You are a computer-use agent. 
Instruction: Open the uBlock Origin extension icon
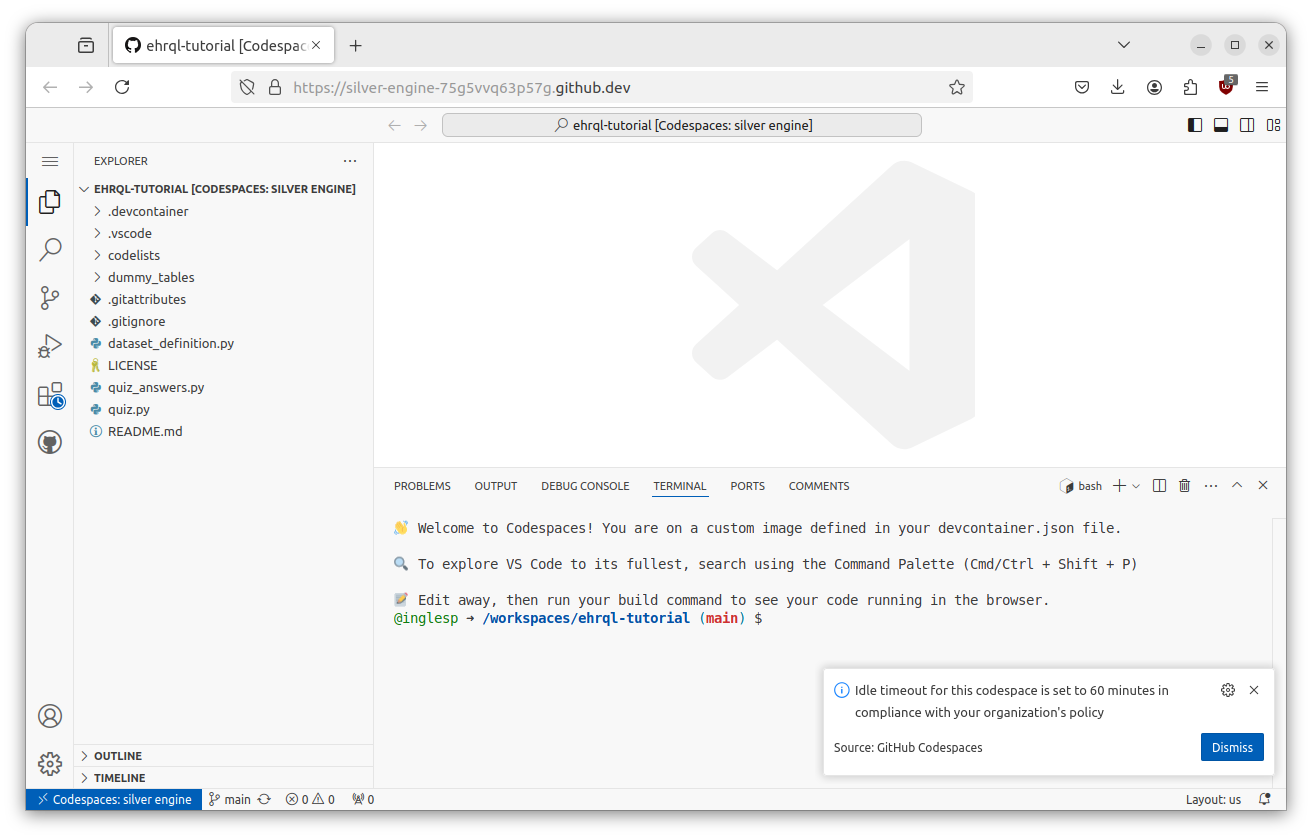1227,86
